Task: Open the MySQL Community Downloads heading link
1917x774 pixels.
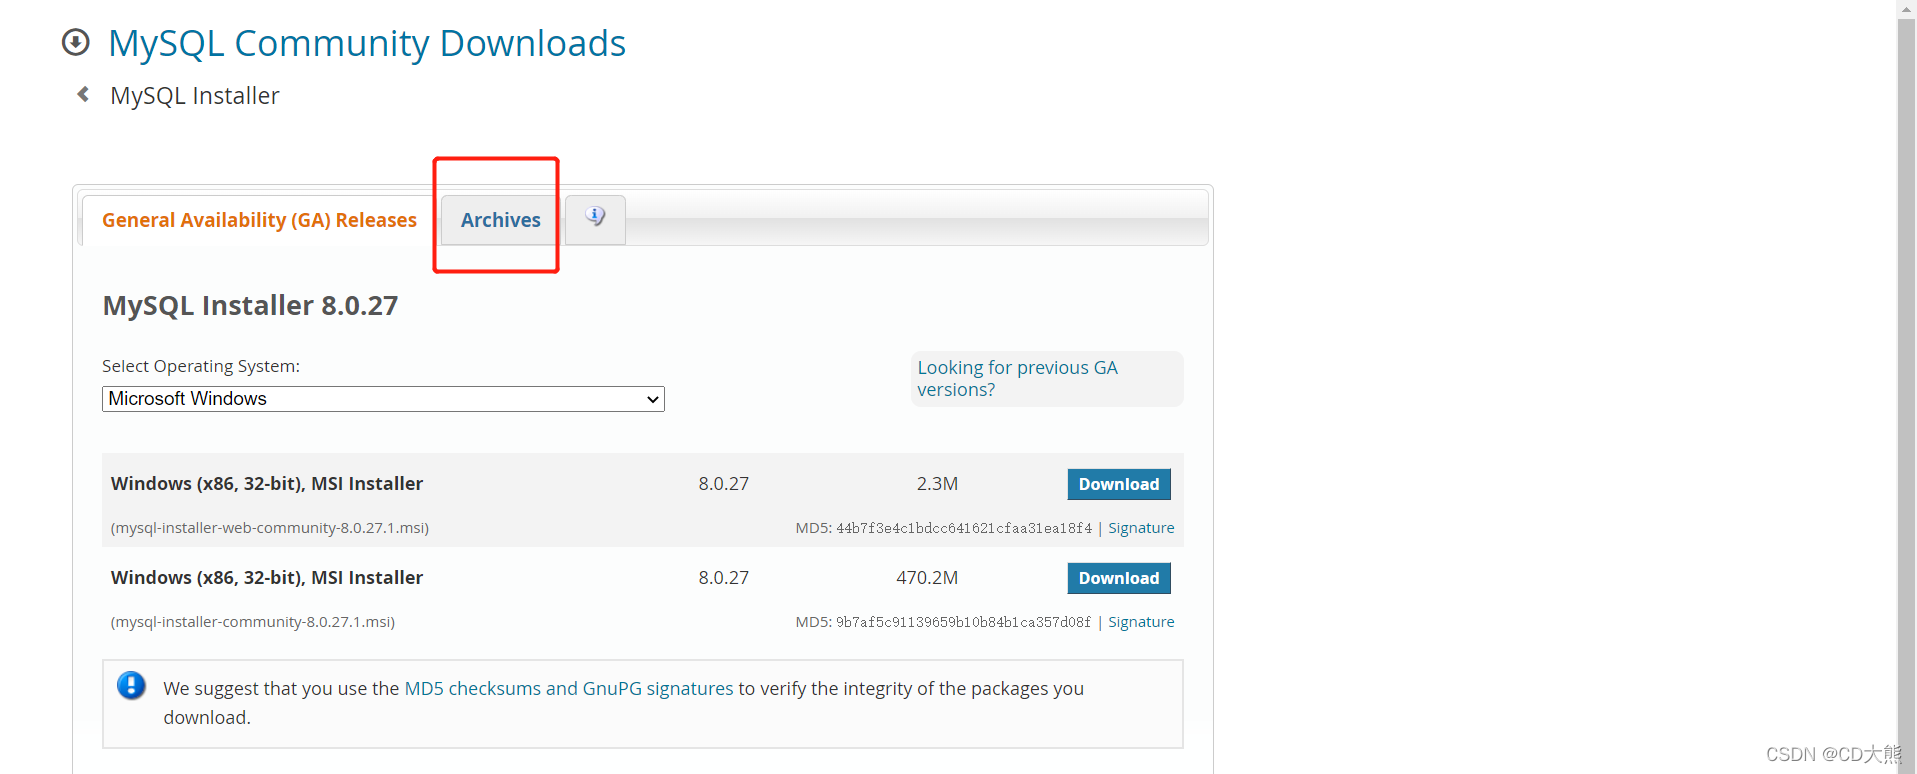Action: click(x=367, y=43)
